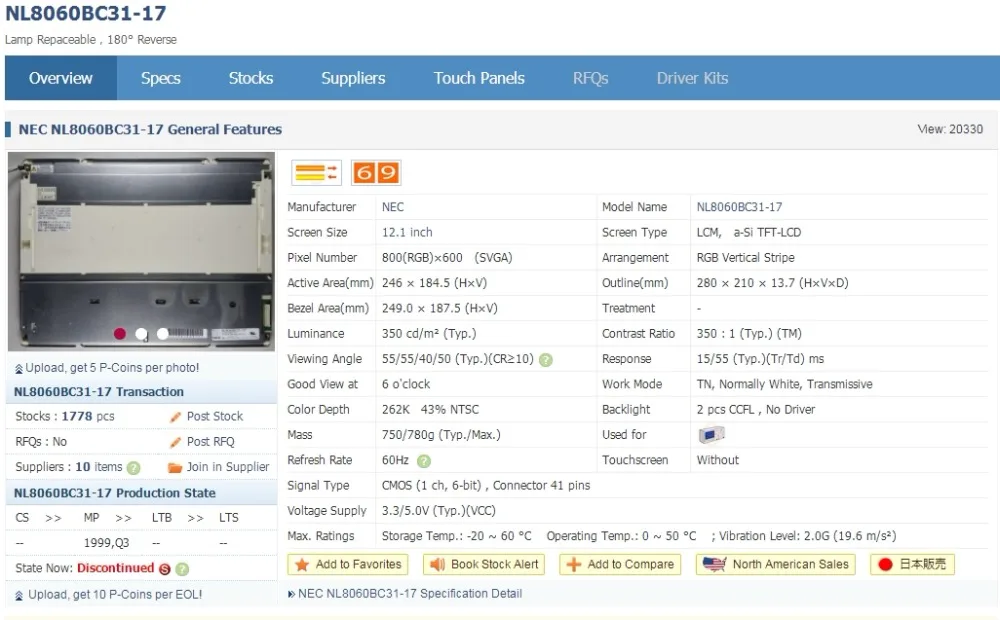
Task: Click the North American Sales button
Action: coord(776,565)
